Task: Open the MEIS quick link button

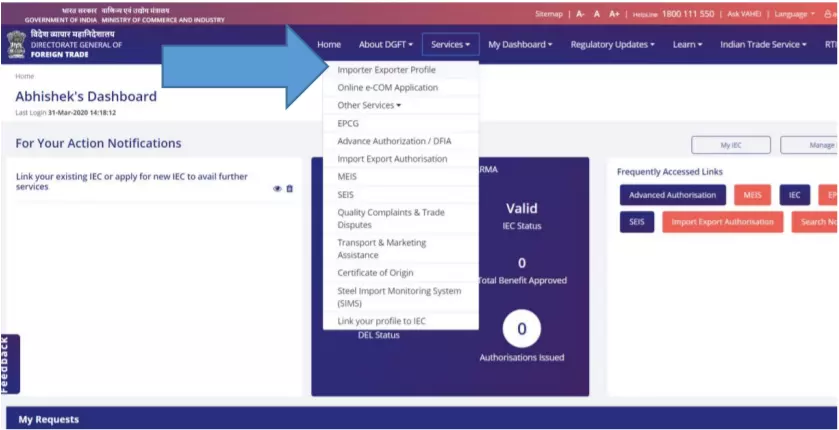Action: coord(752,195)
